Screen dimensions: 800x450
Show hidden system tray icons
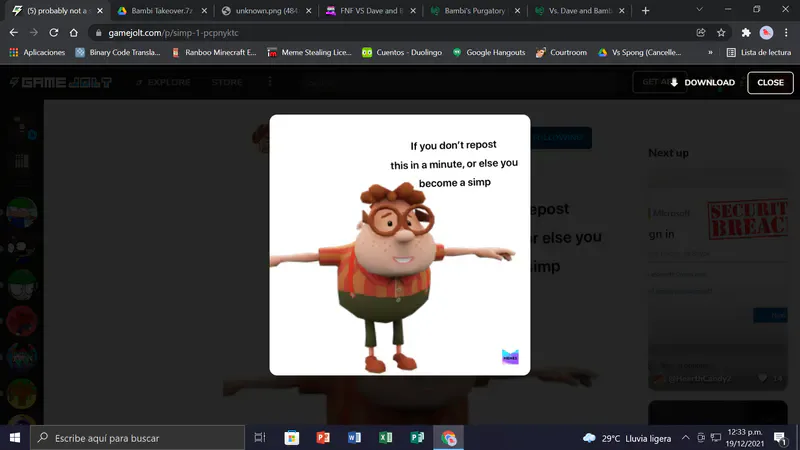point(686,438)
